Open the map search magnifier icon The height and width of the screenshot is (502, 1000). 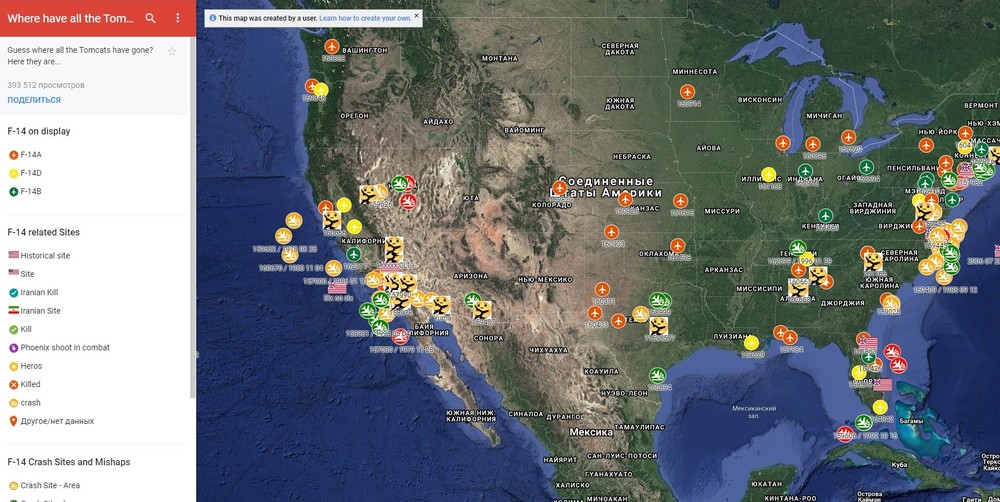click(151, 18)
